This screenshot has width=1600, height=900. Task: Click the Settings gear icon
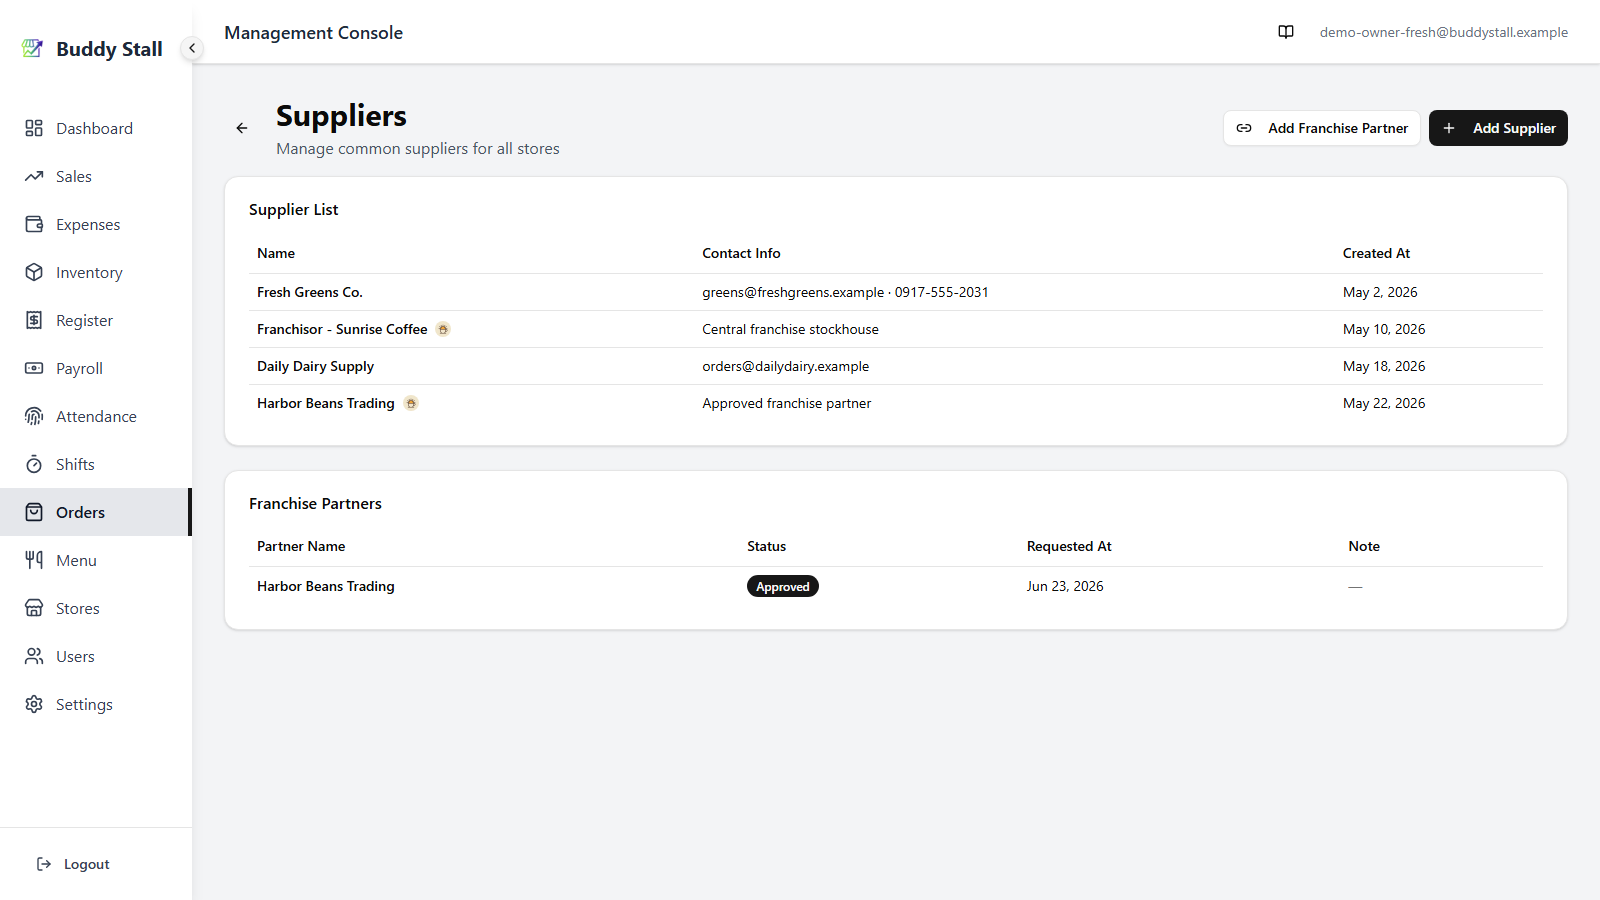34,704
